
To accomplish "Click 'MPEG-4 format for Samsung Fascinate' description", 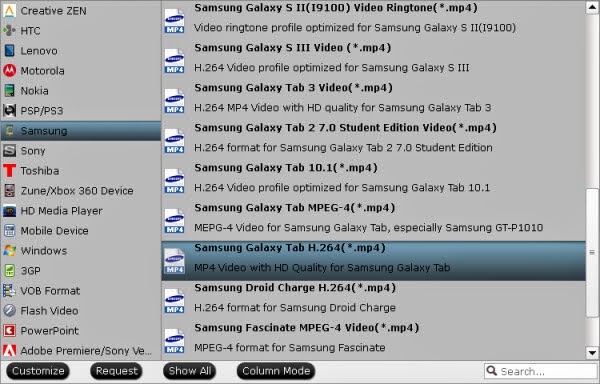I will click(x=290, y=347).
